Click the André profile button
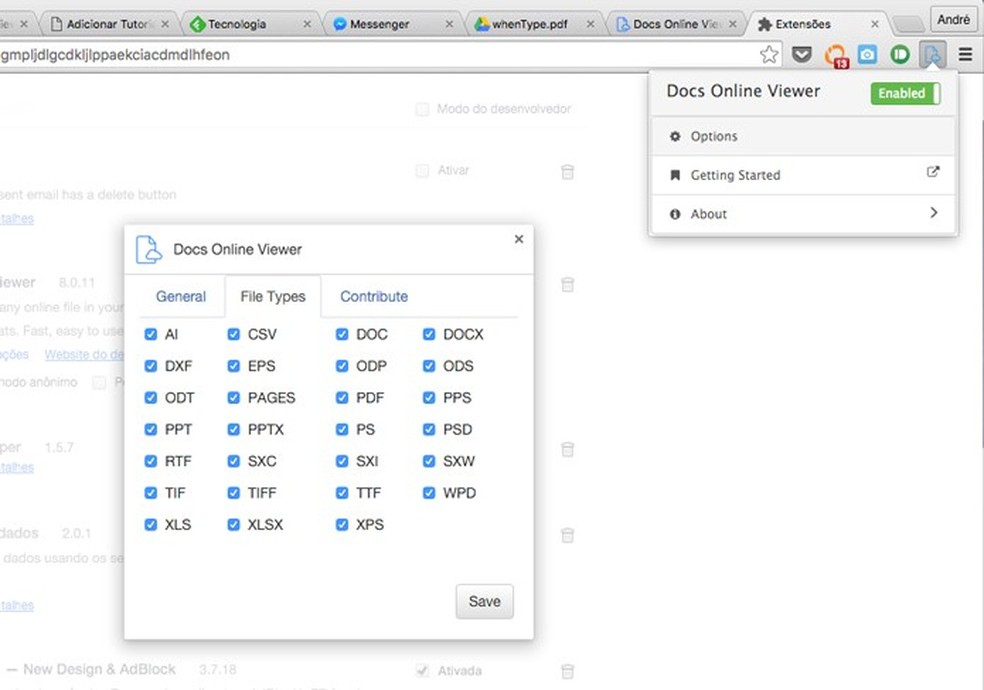 tap(954, 20)
